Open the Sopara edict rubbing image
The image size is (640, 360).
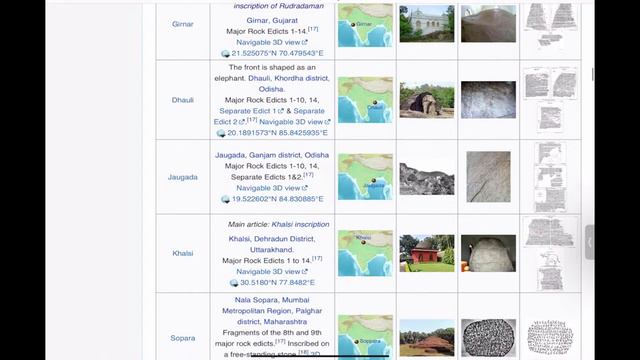(x=550, y=337)
